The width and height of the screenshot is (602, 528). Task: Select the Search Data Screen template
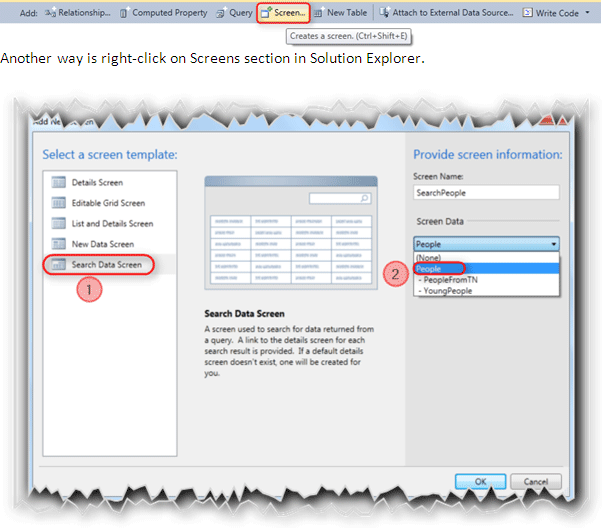(x=109, y=265)
